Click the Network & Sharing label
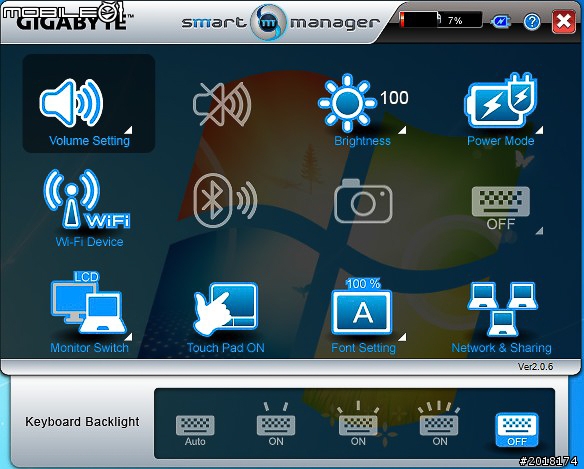The image size is (584, 469). (501, 348)
